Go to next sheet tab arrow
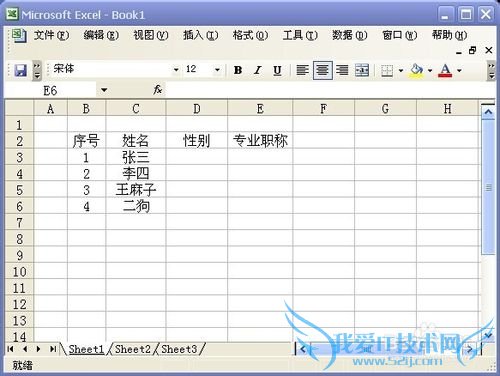Screen dimensions: 500x376 coord(38,349)
